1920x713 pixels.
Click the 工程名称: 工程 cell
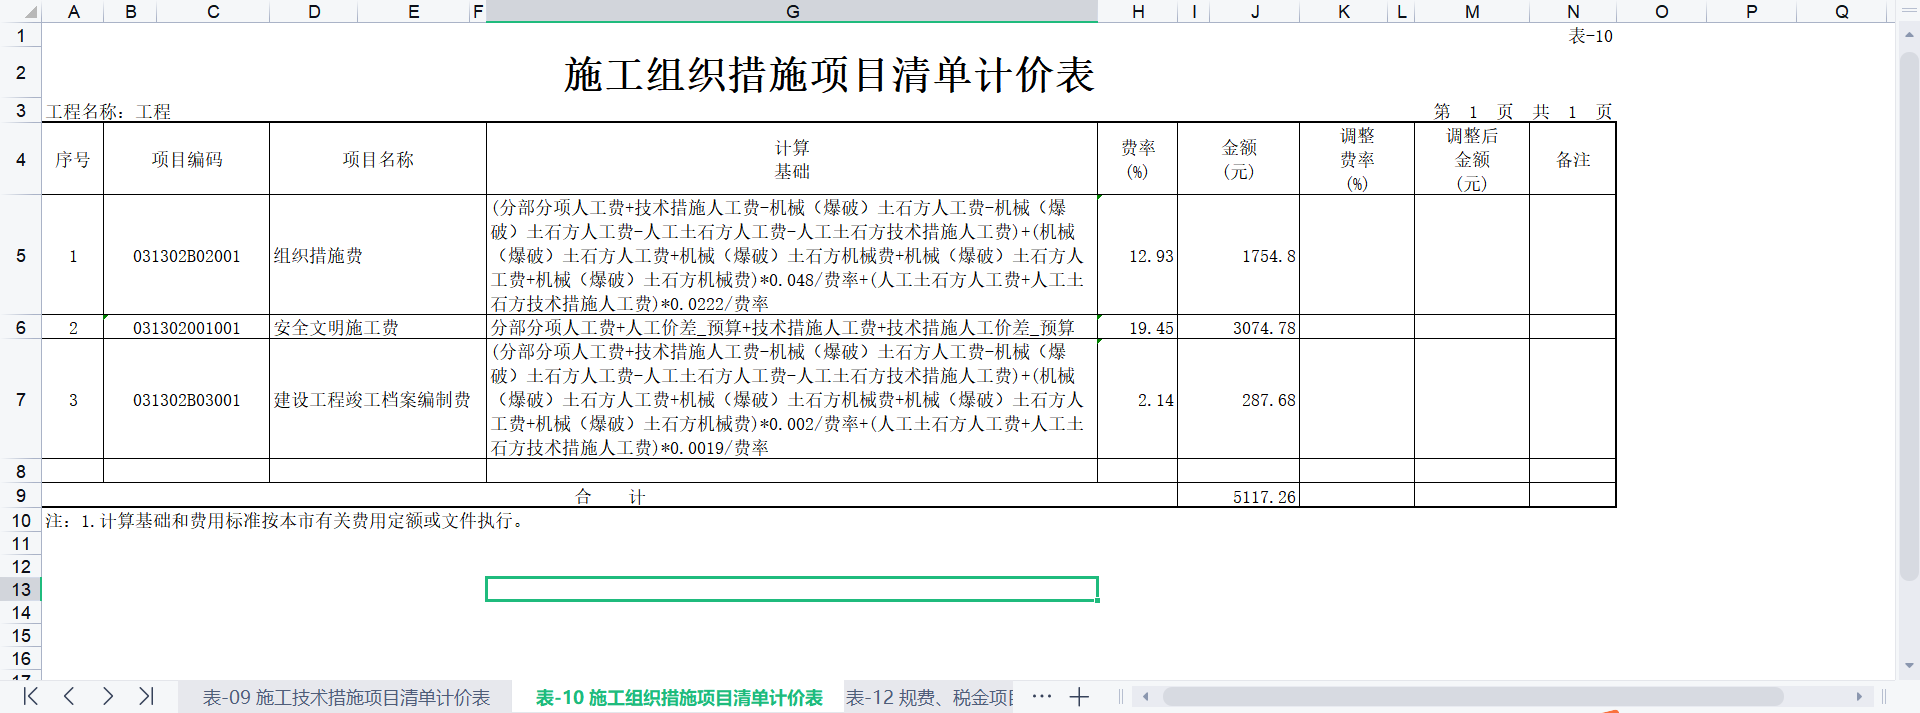coord(108,111)
